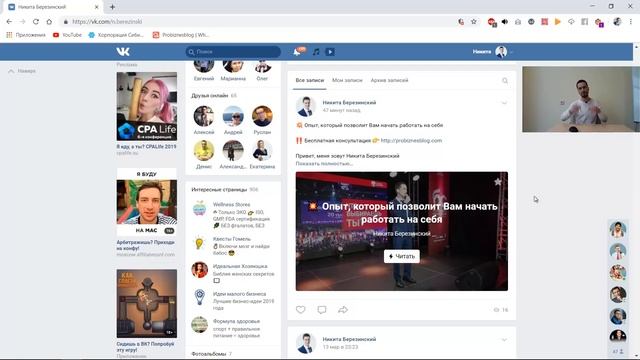This screenshot has height=360, width=640.
Task: Click the search field in VK header
Action: click(233, 52)
